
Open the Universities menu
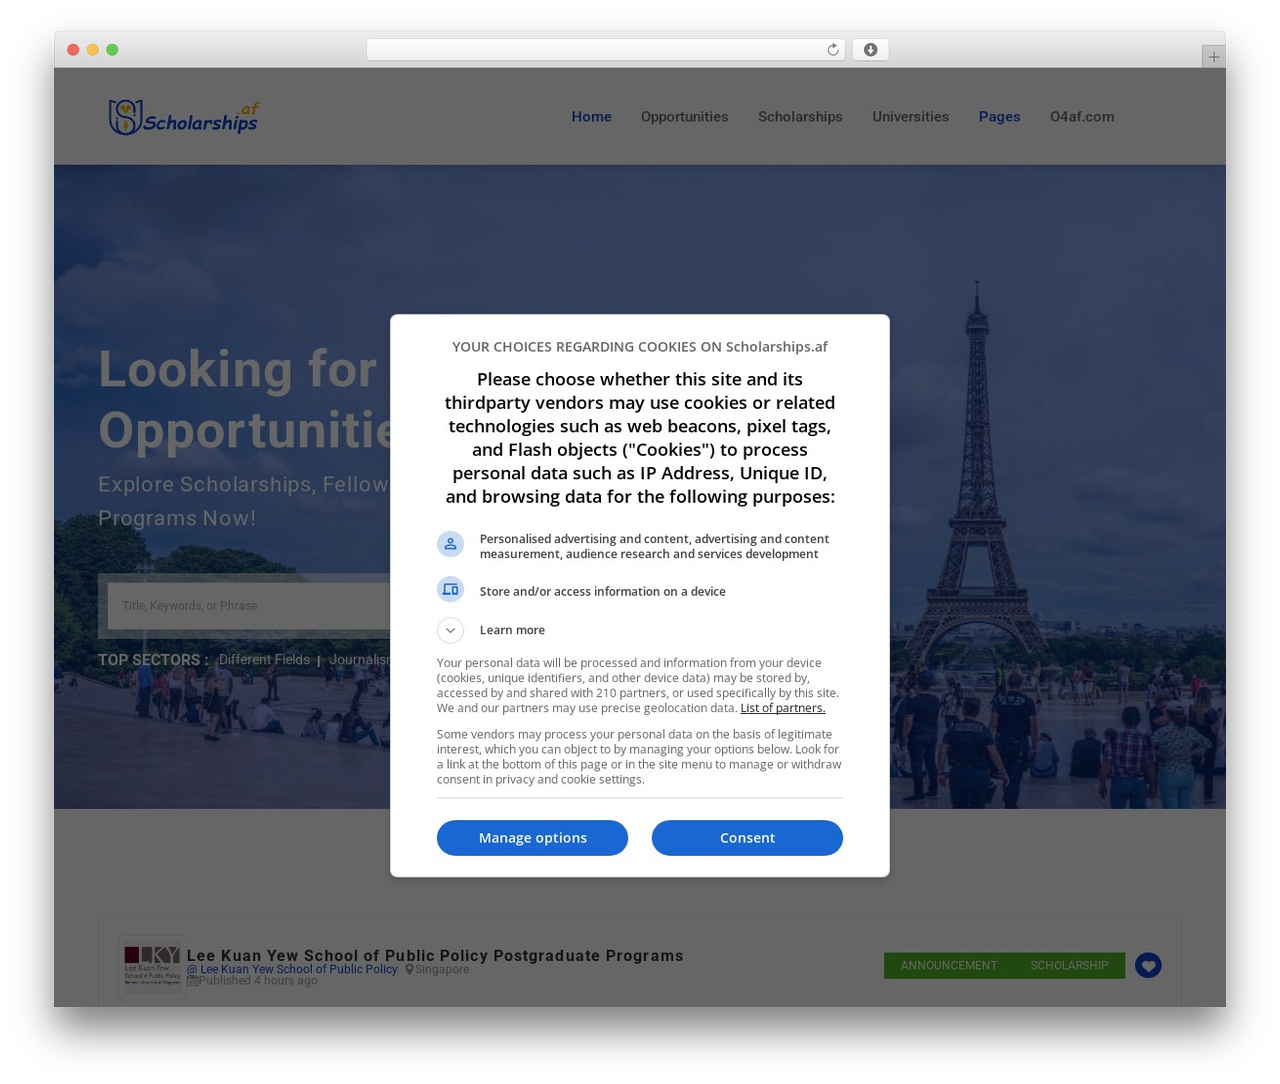point(910,117)
